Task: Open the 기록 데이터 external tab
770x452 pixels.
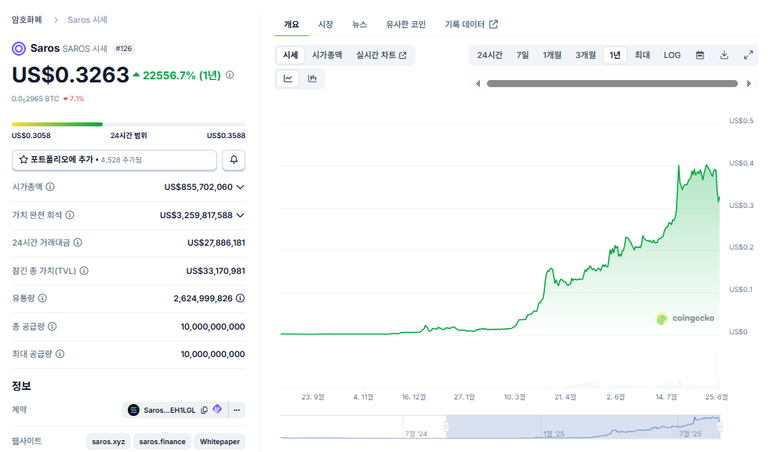Action: coord(471,24)
